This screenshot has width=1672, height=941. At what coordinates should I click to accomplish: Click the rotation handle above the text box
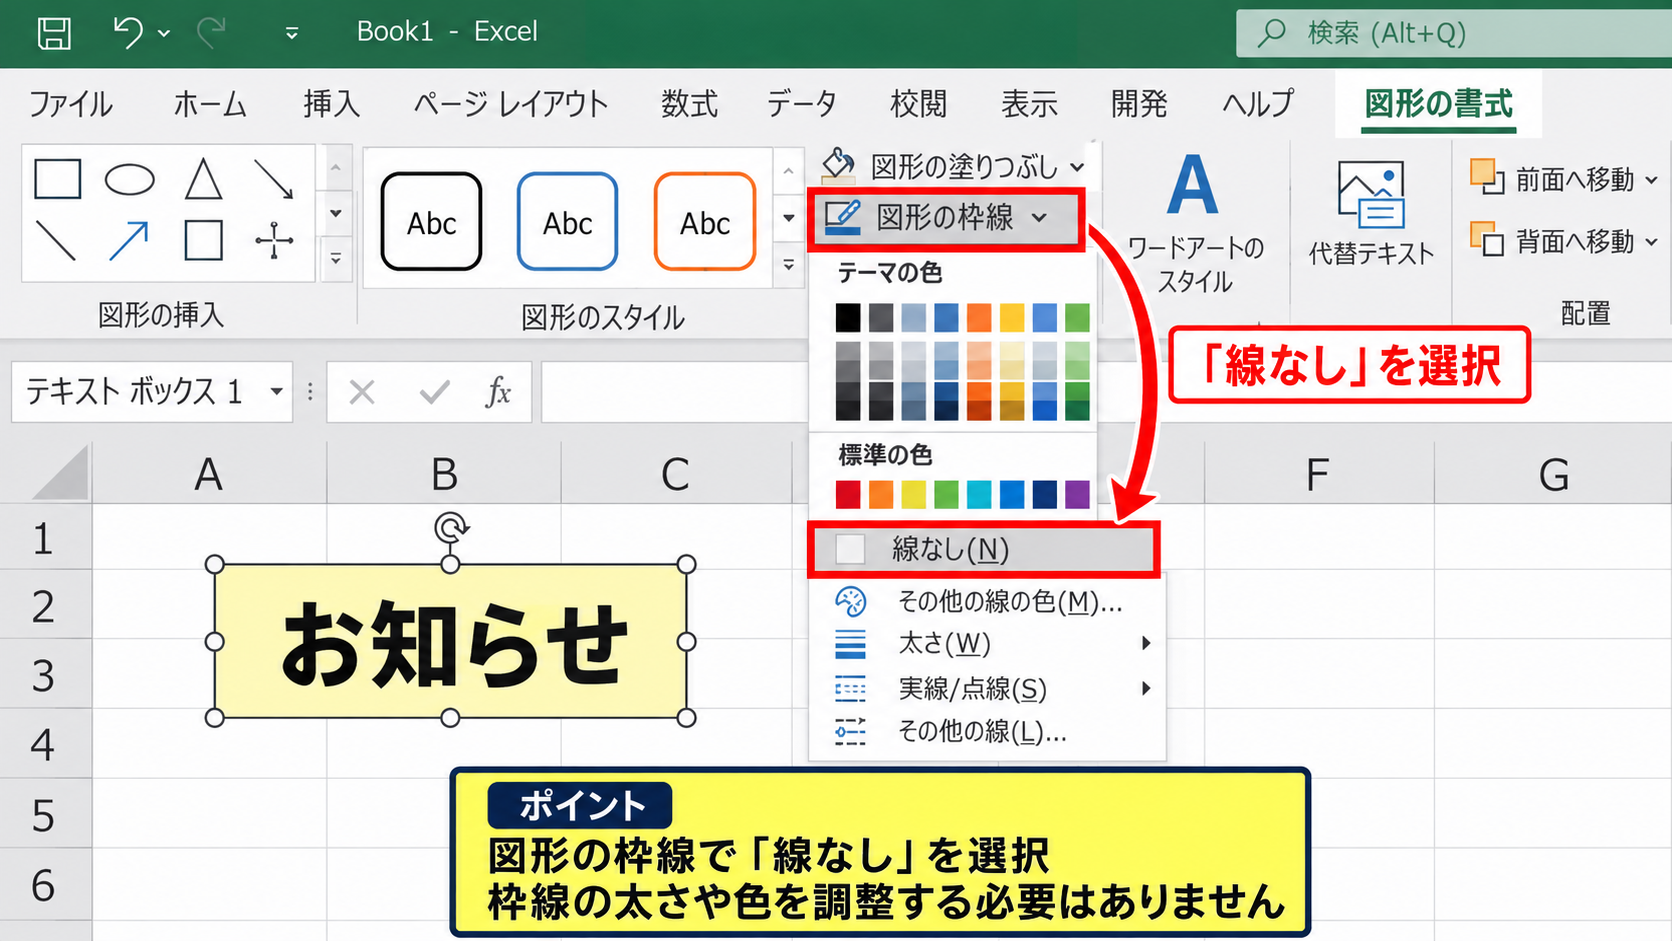coord(451,527)
